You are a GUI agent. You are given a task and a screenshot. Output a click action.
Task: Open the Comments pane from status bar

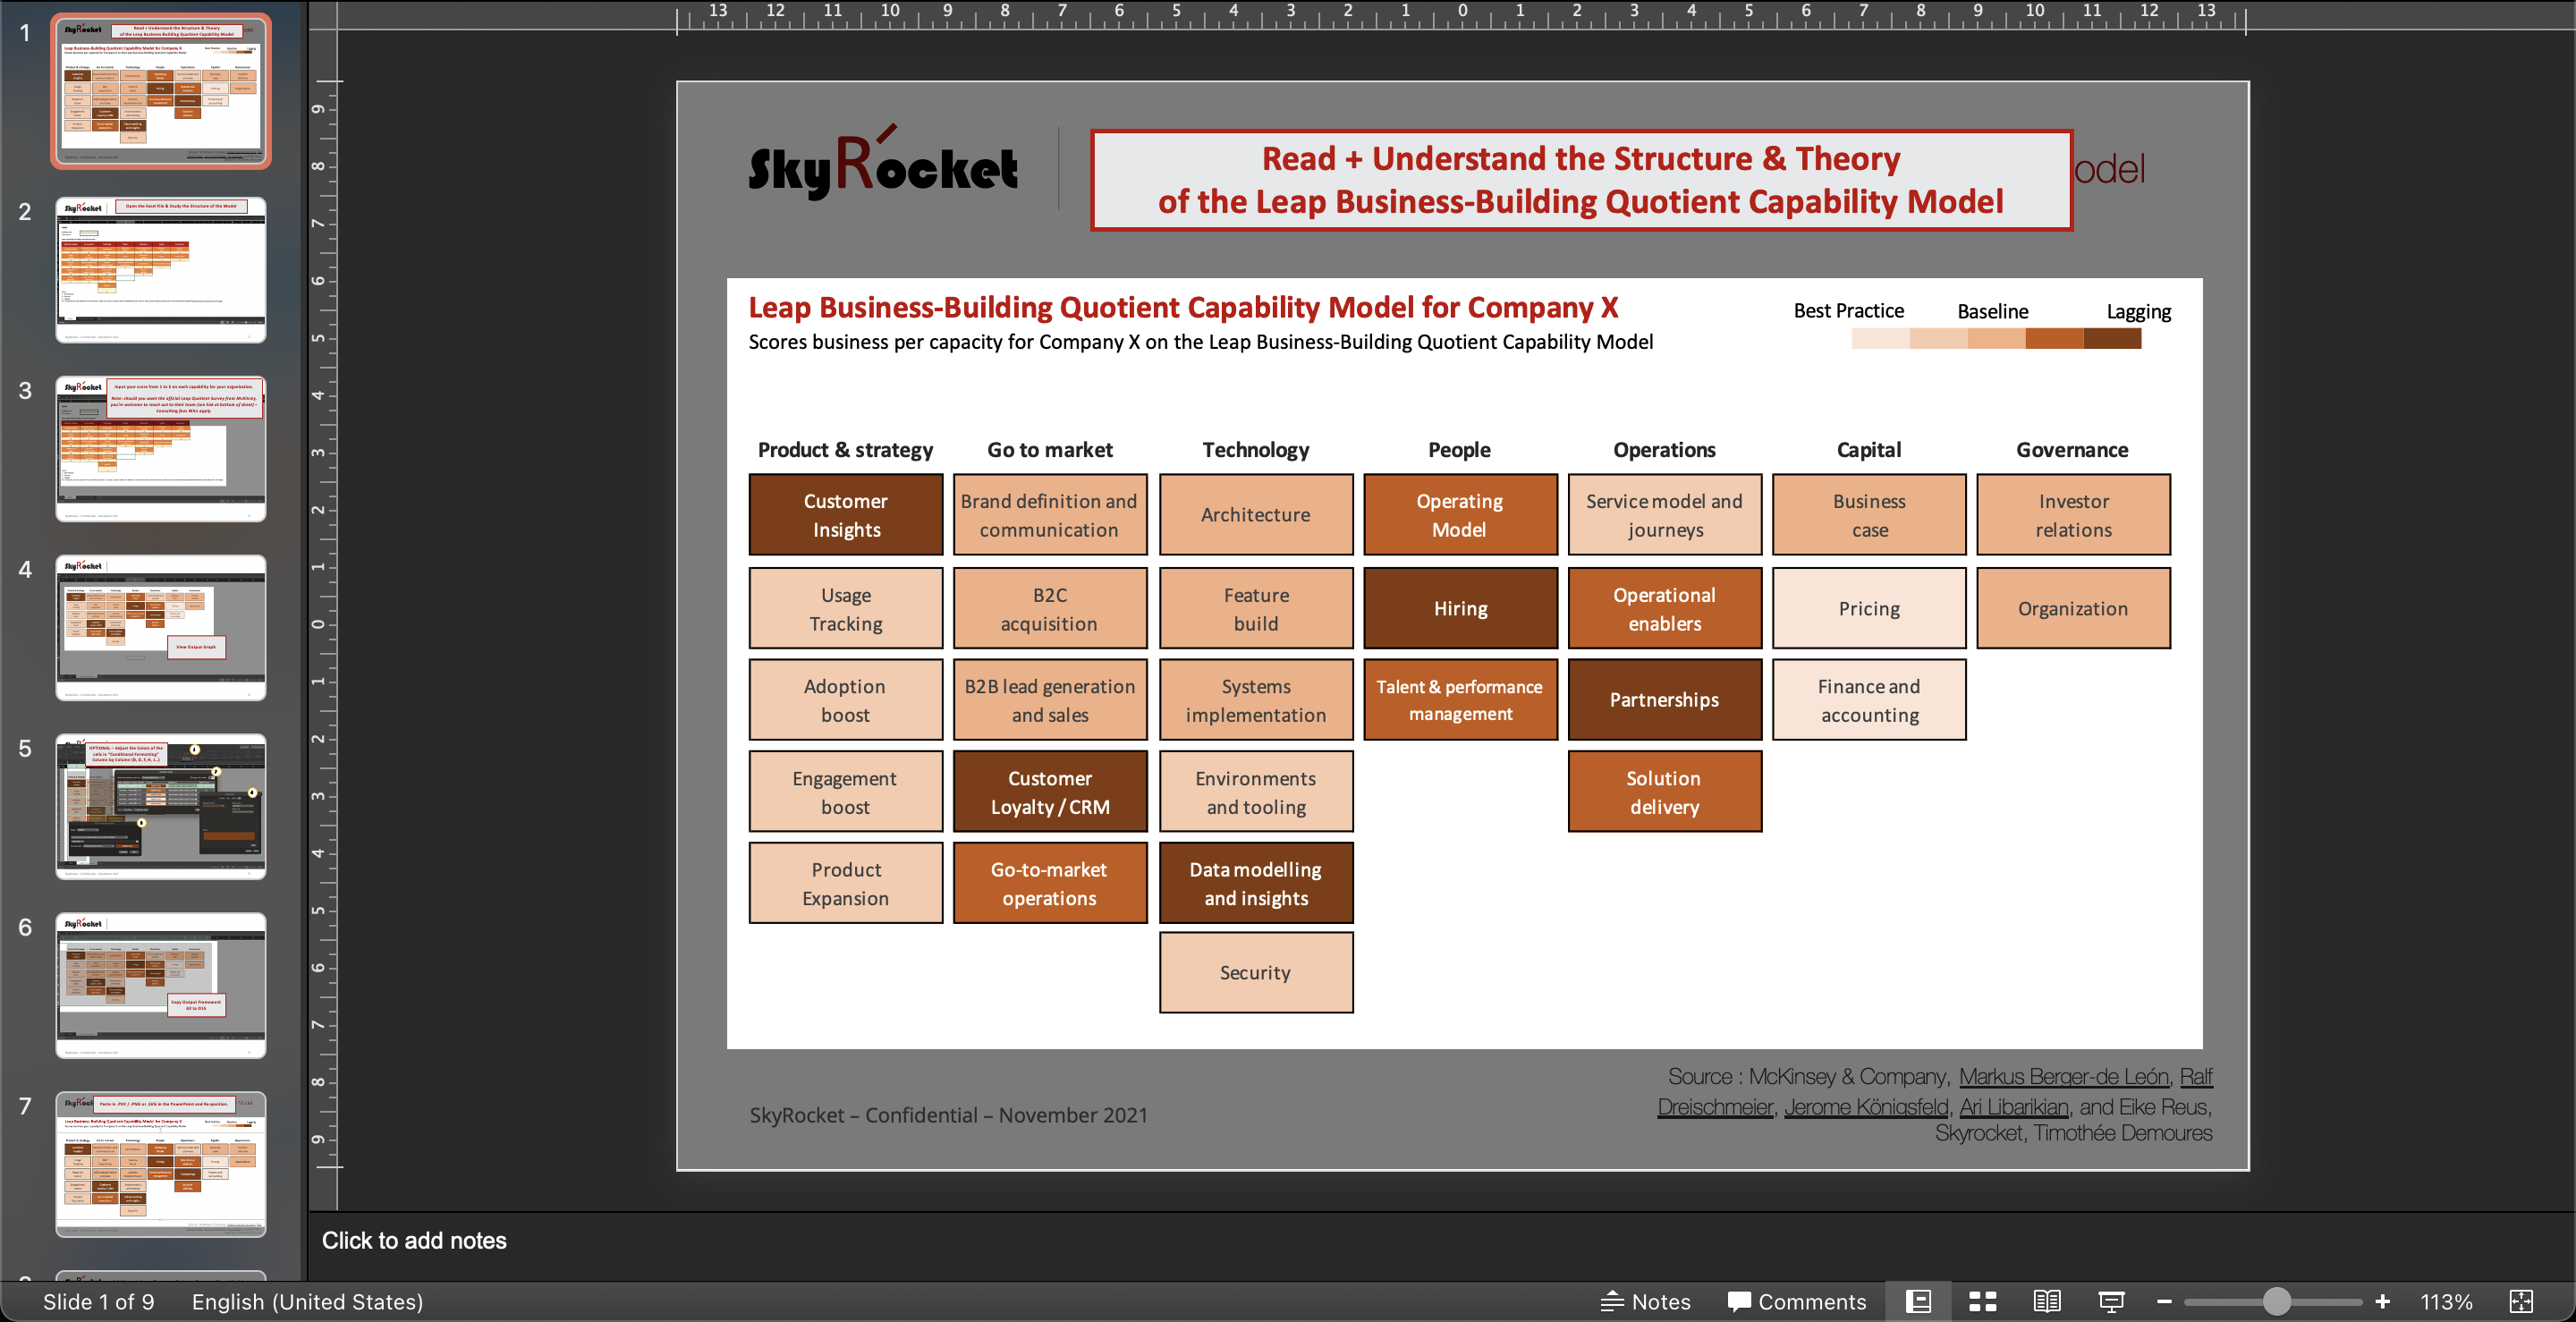click(x=1796, y=1301)
